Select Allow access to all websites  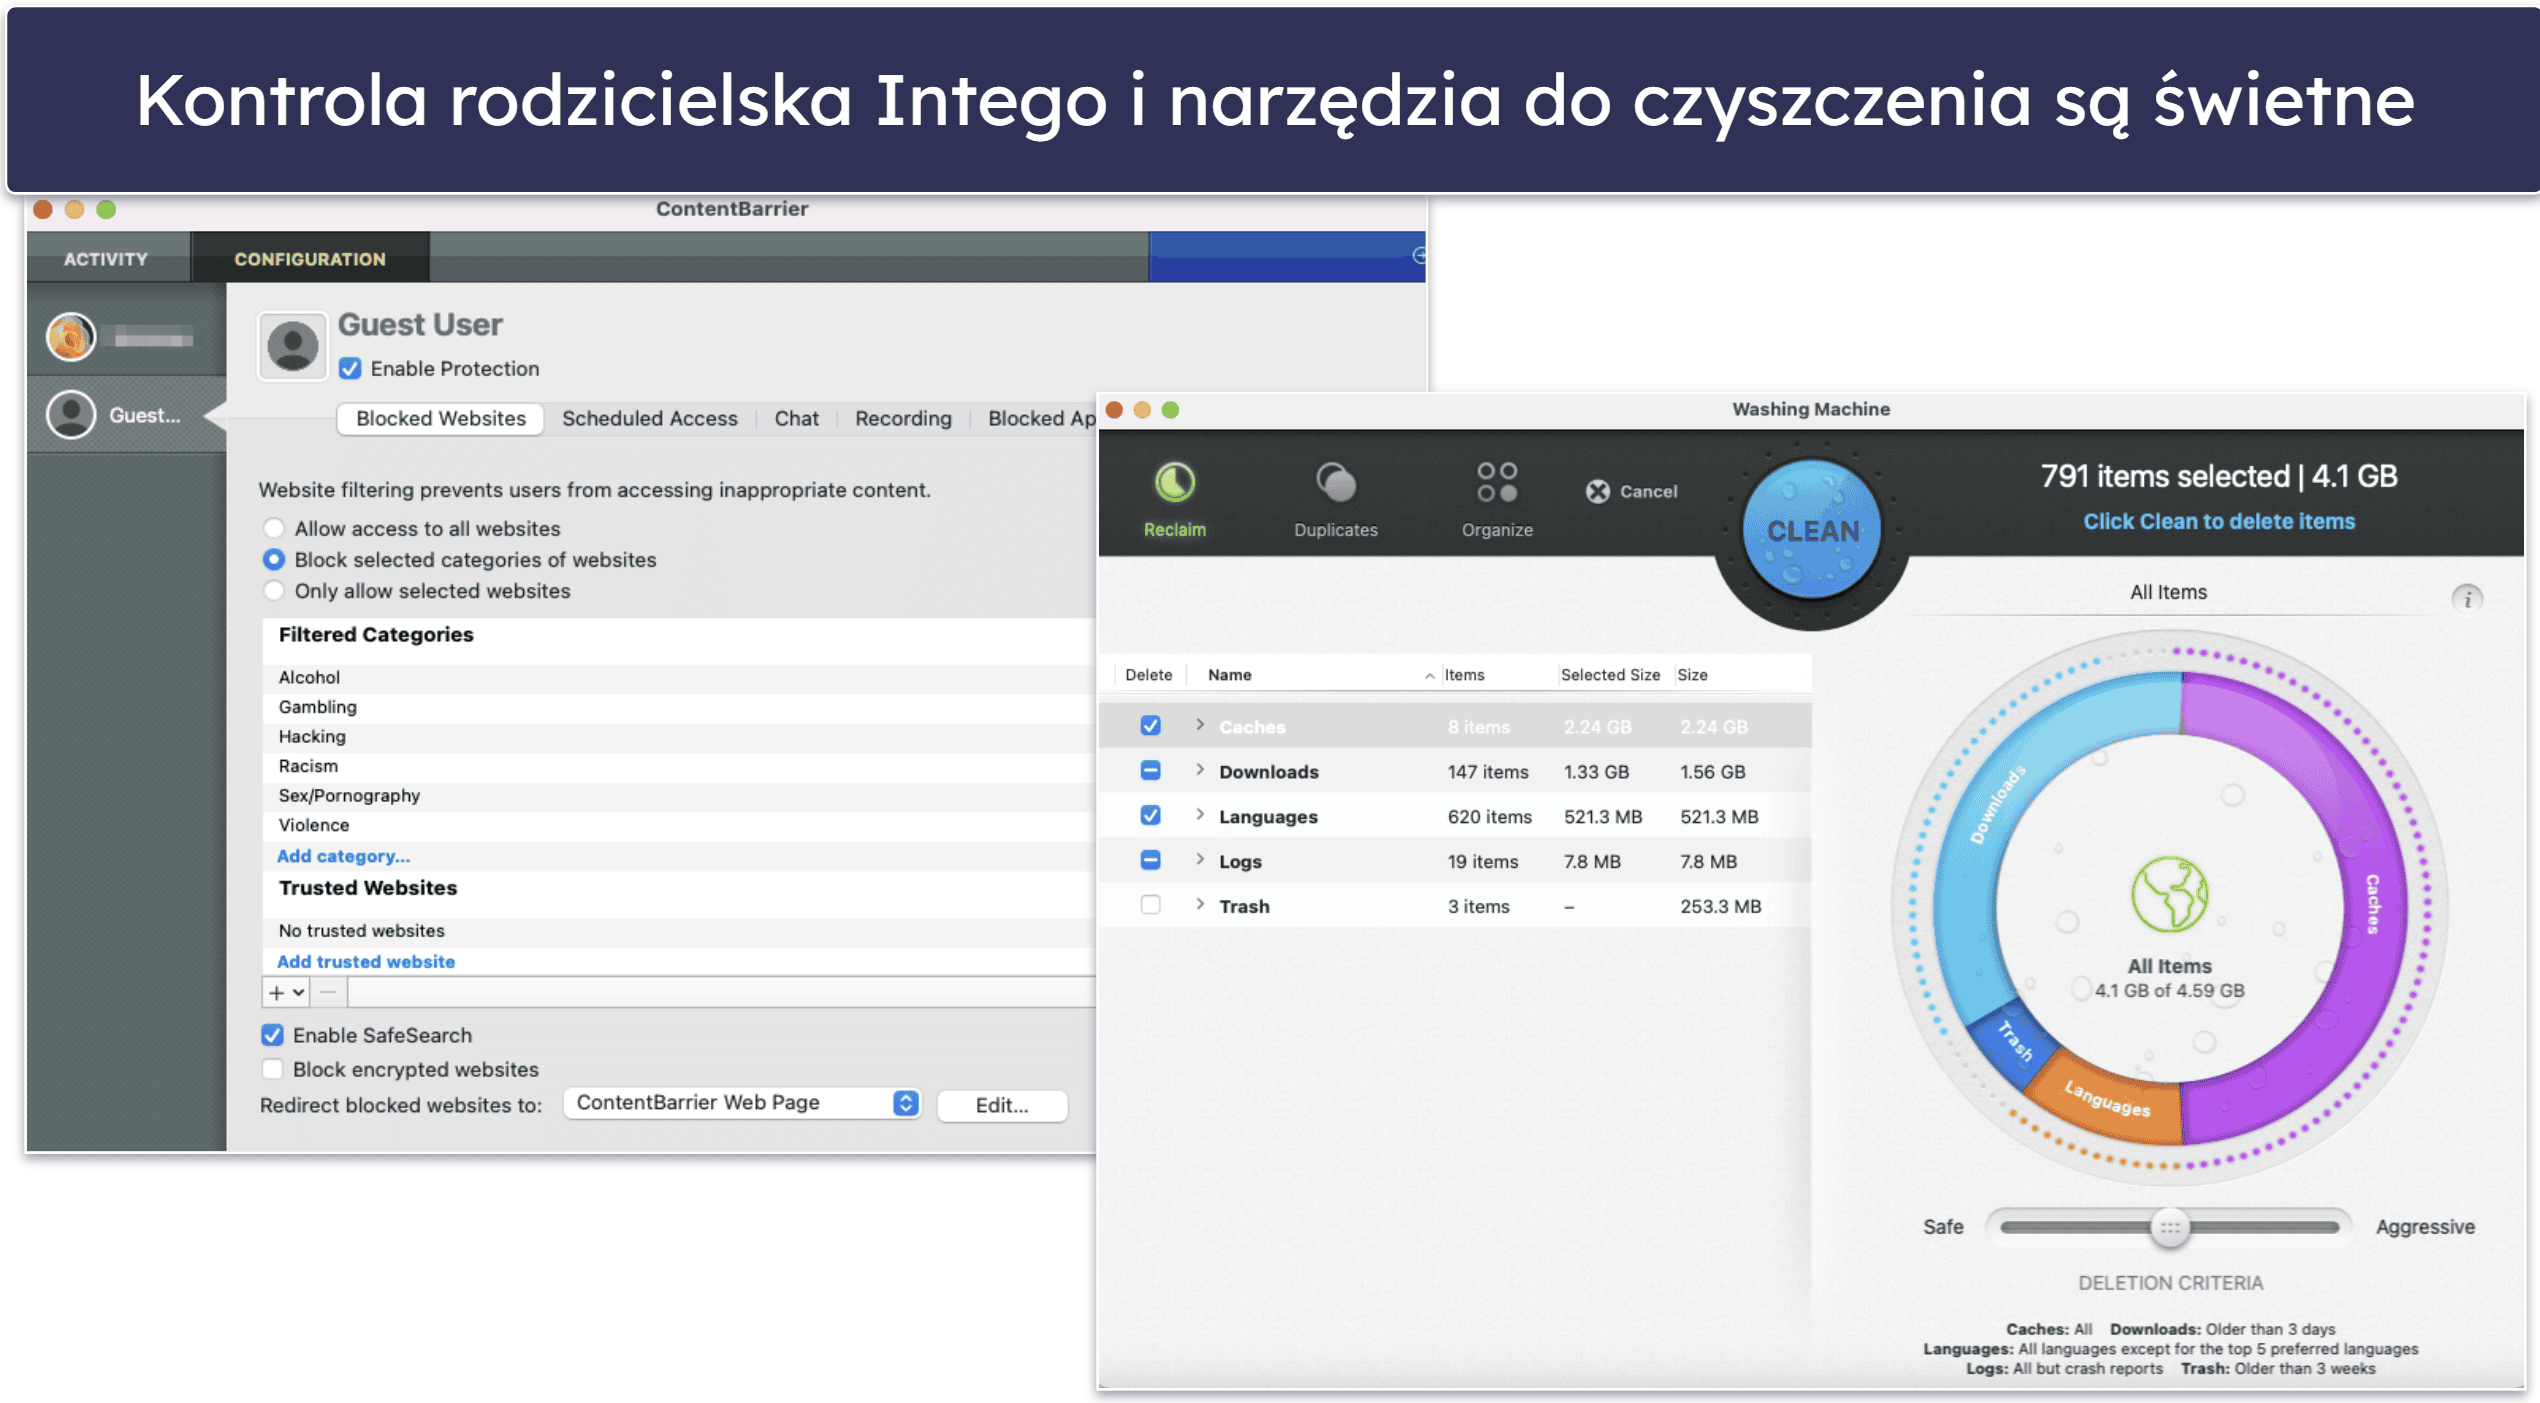273,528
